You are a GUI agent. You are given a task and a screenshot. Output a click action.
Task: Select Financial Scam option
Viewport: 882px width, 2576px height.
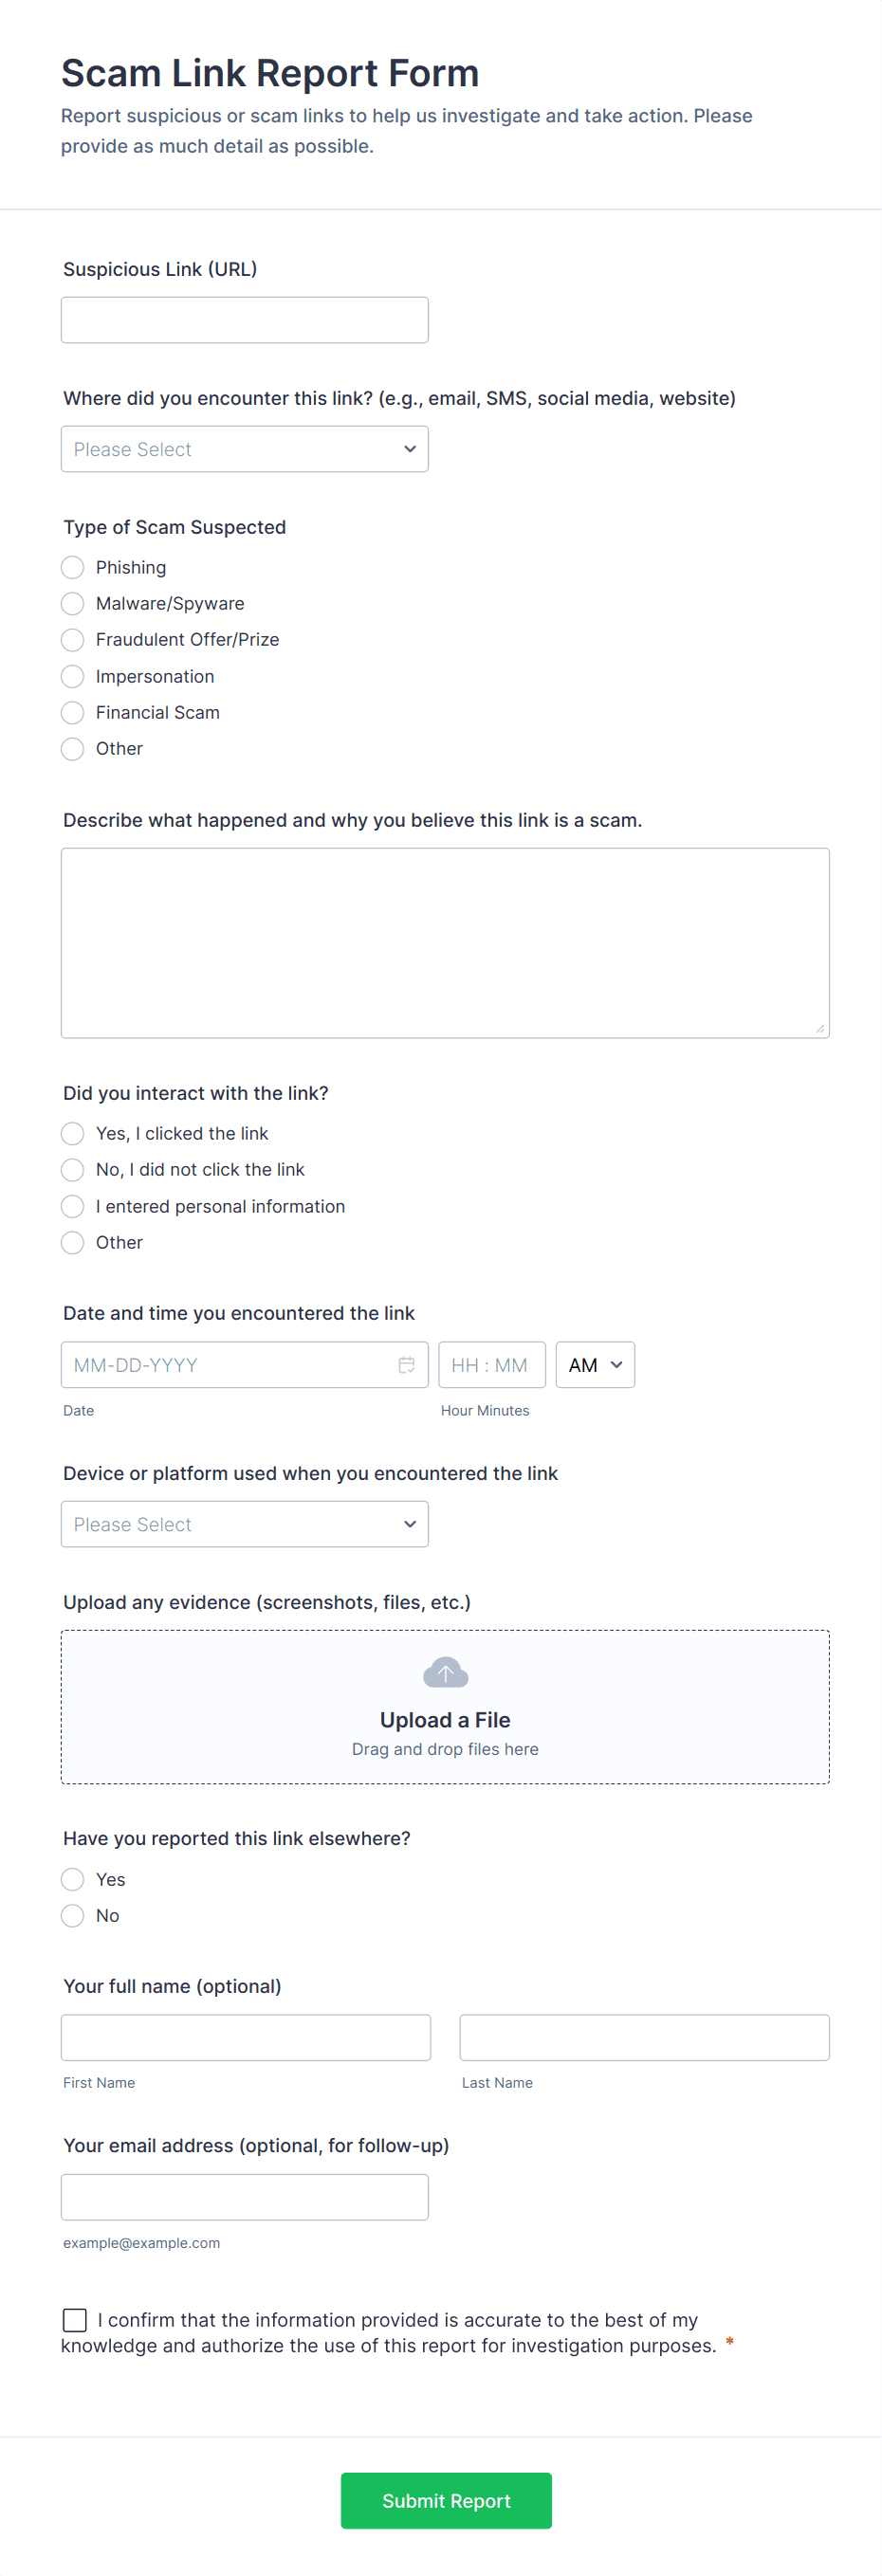[72, 713]
